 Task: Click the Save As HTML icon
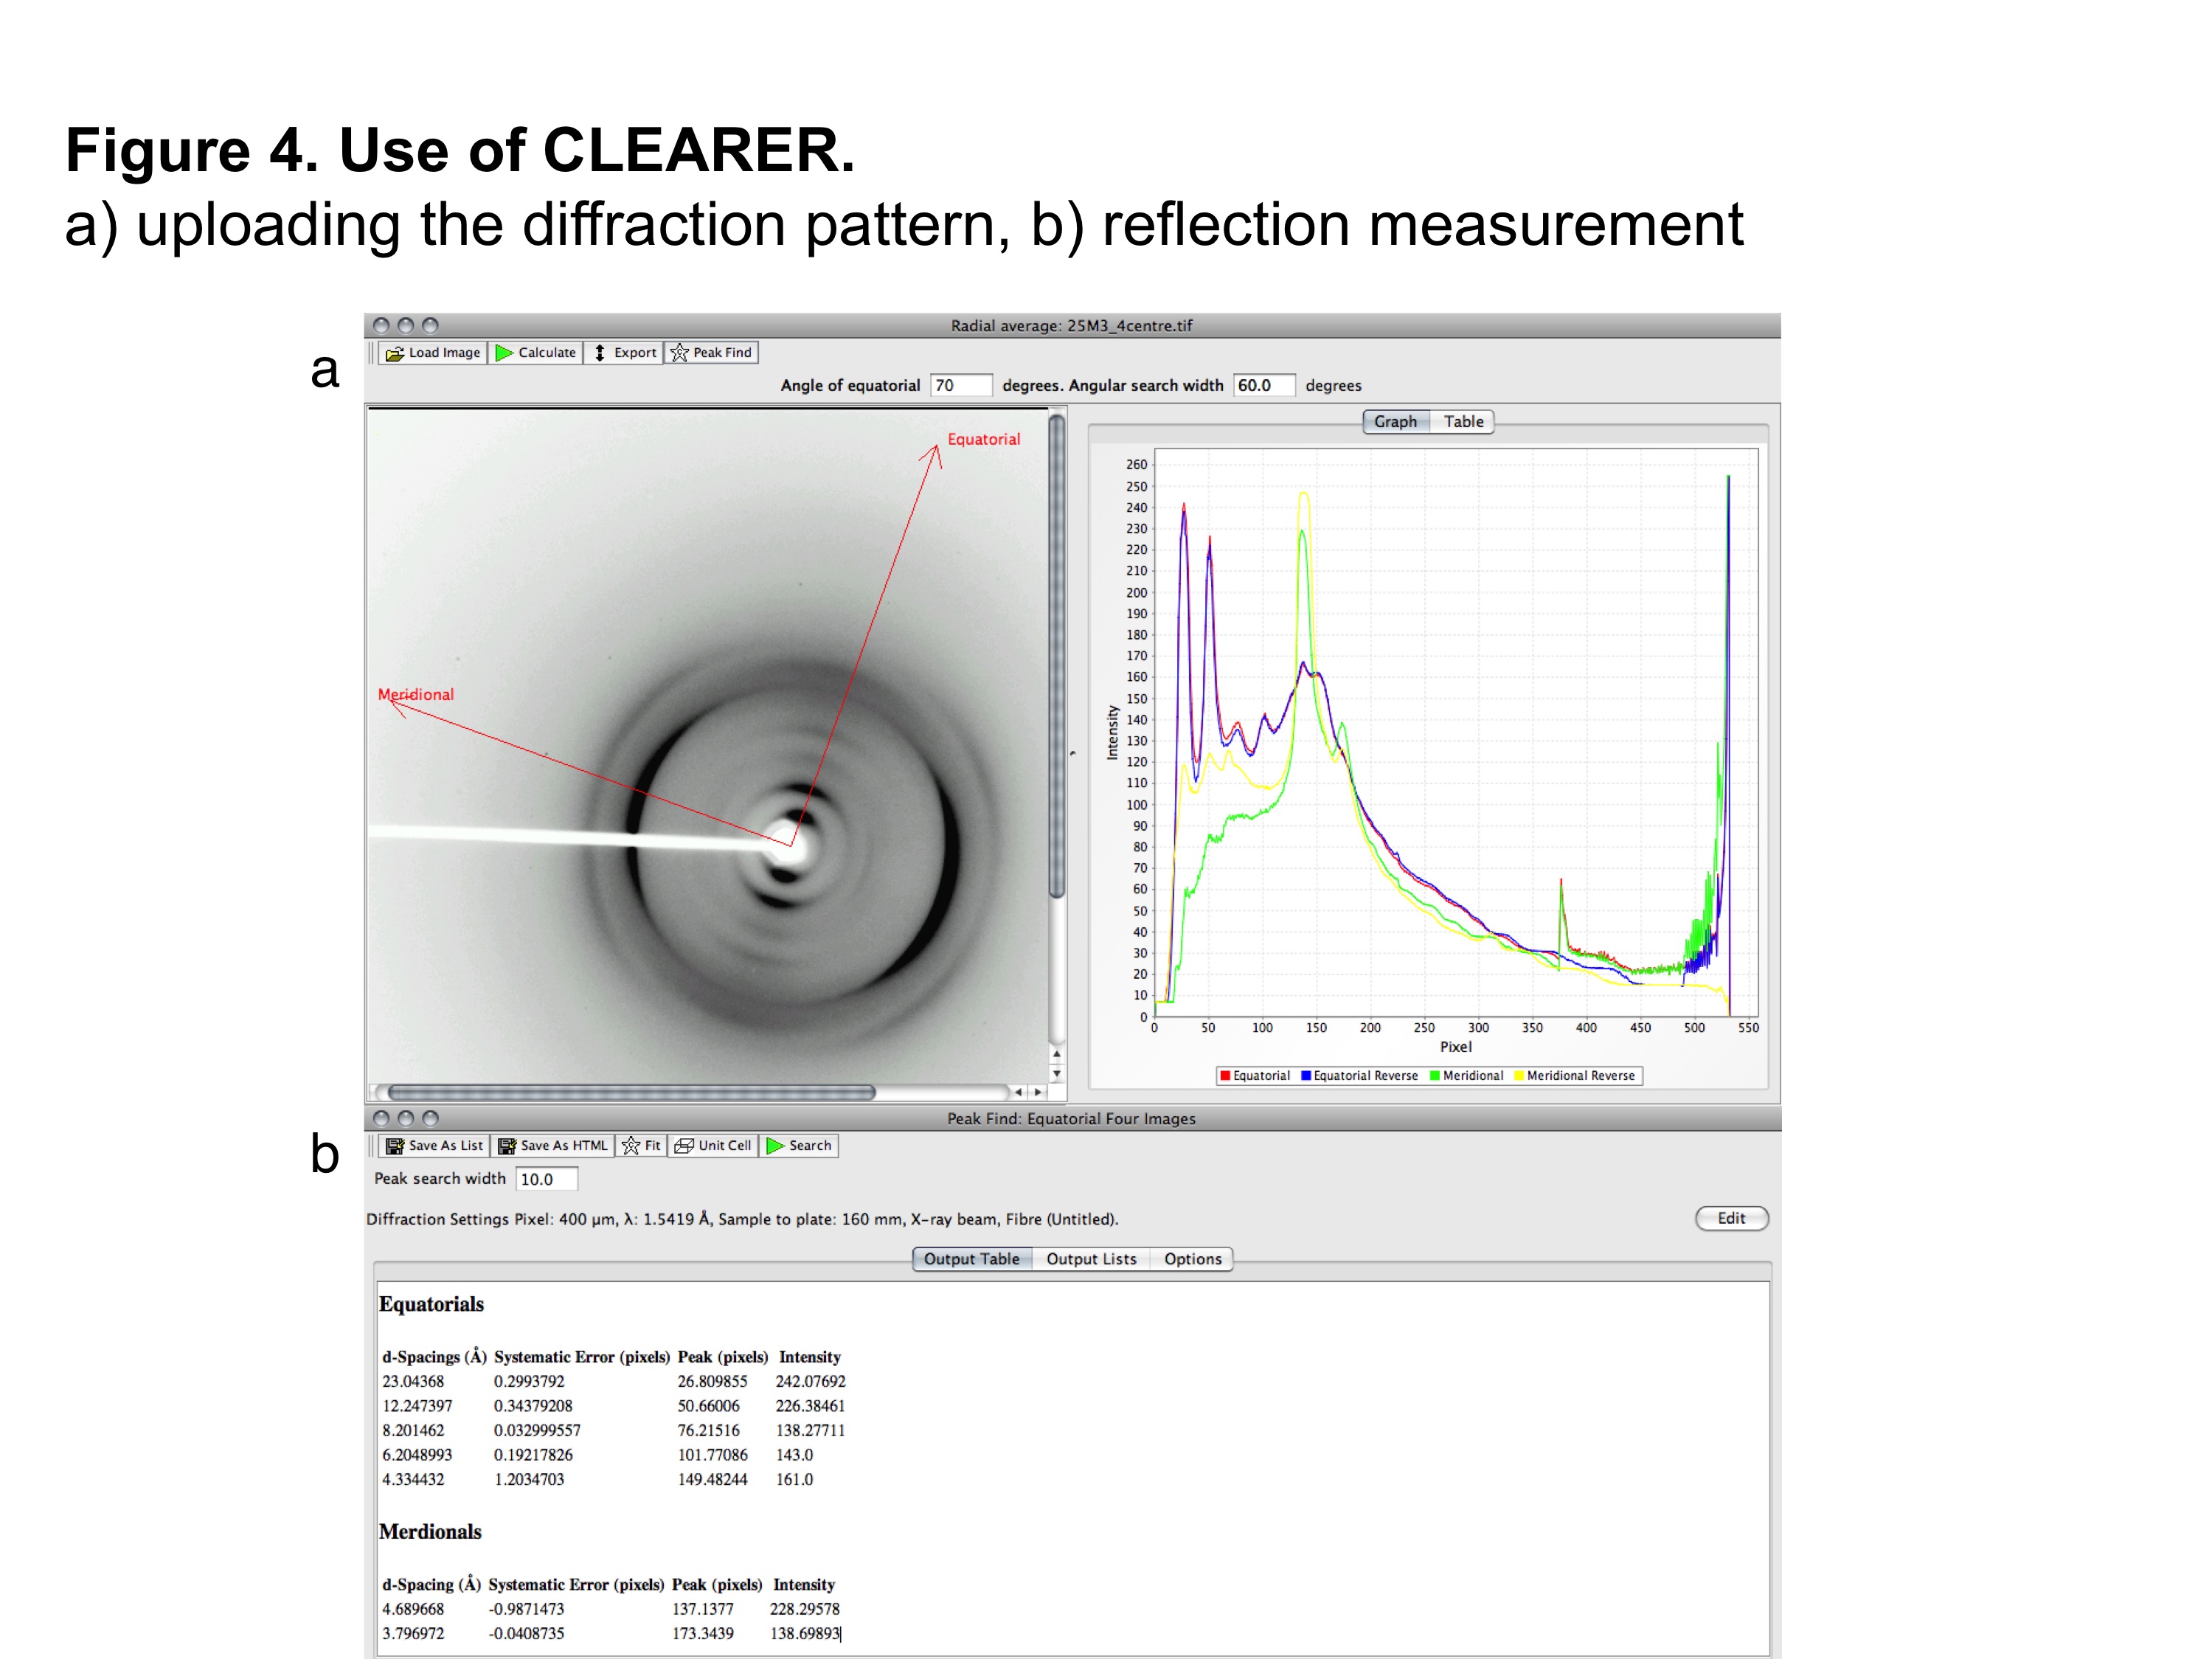click(507, 1146)
